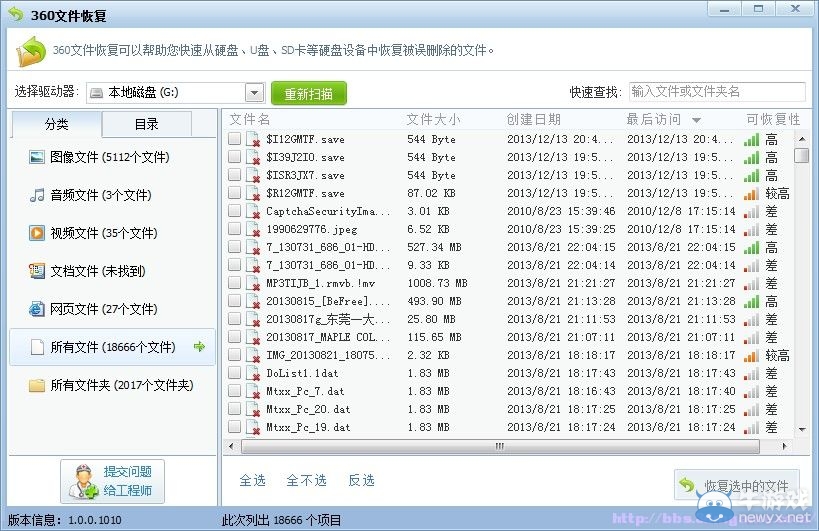Switch to the 目录 tab
Viewport: 819px width, 531px height.
[x=146, y=124]
